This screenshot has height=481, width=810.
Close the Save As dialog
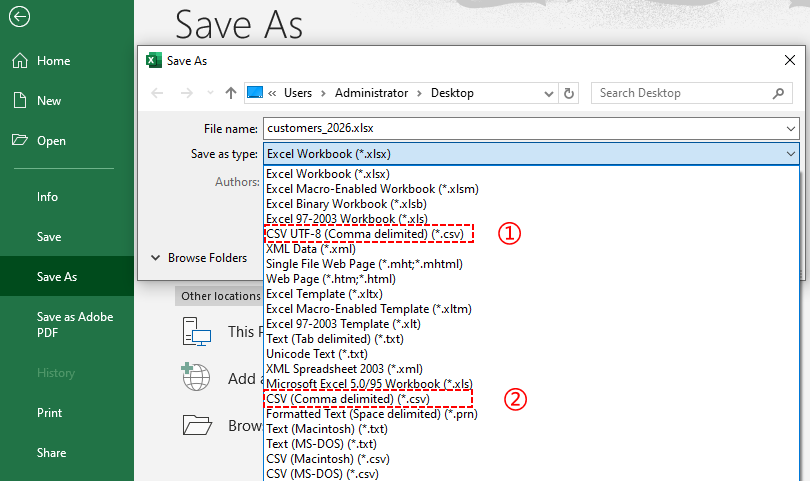click(x=790, y=60)
